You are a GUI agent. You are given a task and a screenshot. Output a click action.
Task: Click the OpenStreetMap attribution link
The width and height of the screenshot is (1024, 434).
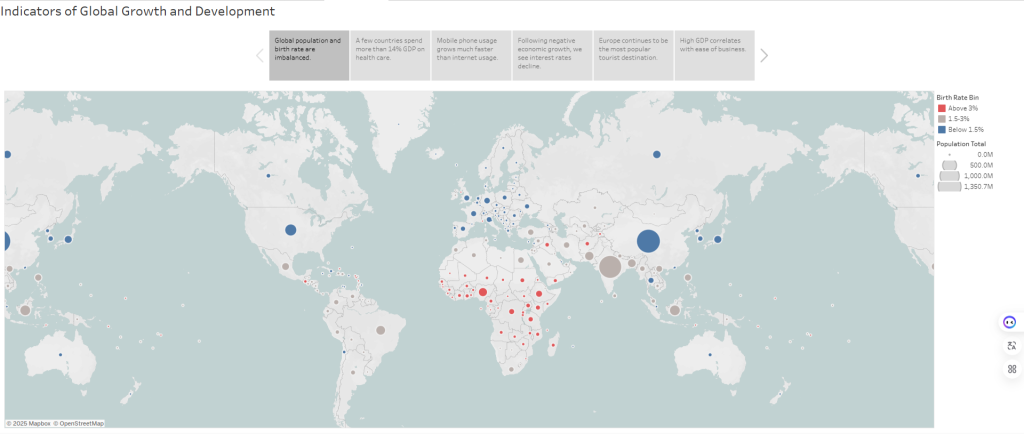pyautogui.click(x=81, y=424)
